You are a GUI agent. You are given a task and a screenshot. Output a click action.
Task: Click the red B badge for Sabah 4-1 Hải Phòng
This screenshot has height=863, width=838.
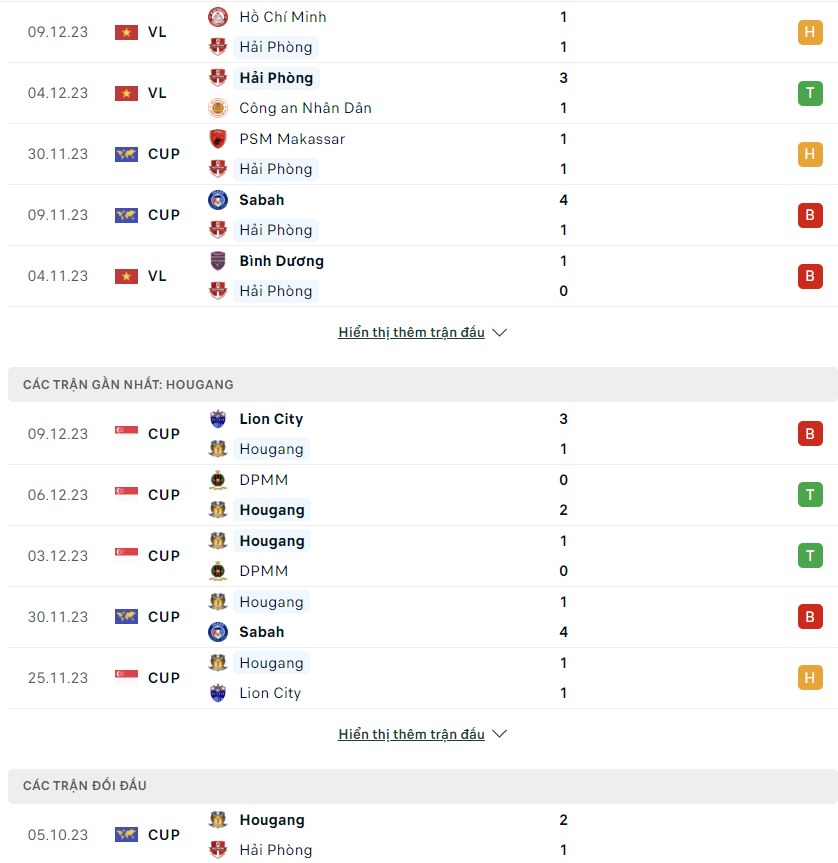pyautogui.click(x=810, y=215)
